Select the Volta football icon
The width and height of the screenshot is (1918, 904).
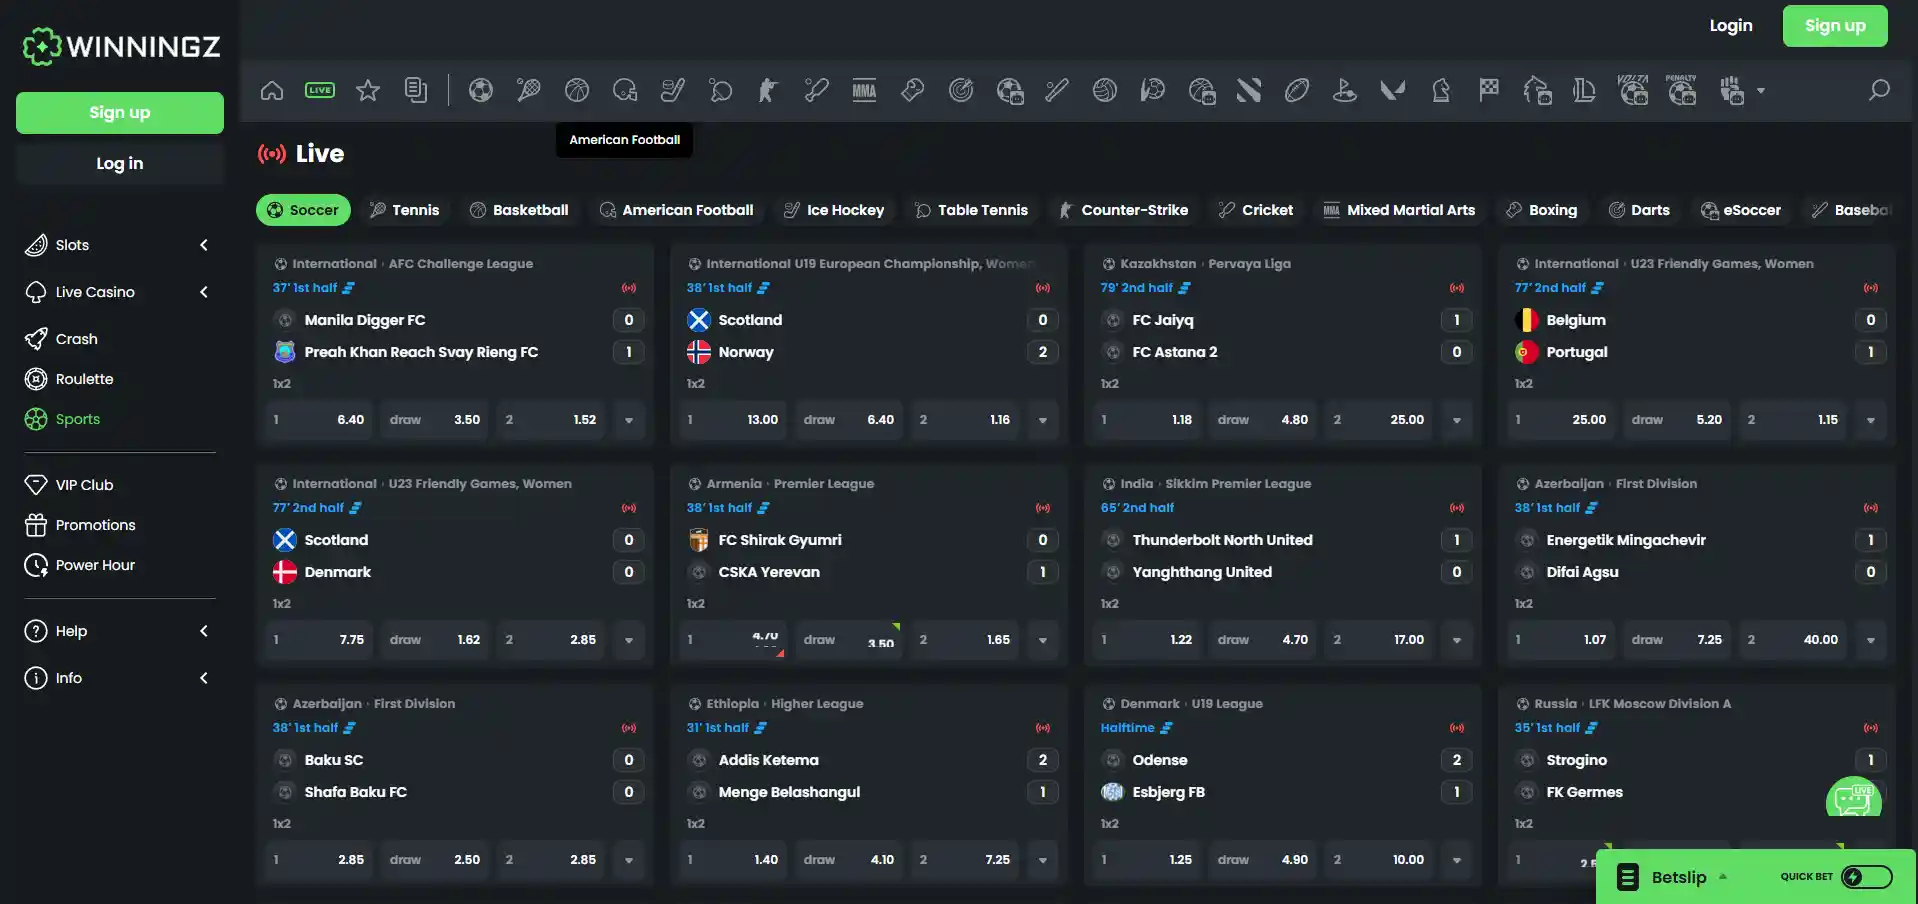(x=1633, y=90)
